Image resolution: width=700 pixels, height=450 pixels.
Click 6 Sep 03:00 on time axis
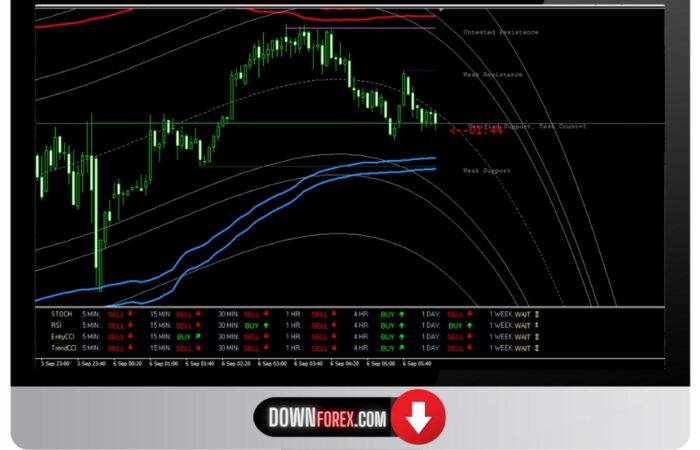(x=273, y=364)
